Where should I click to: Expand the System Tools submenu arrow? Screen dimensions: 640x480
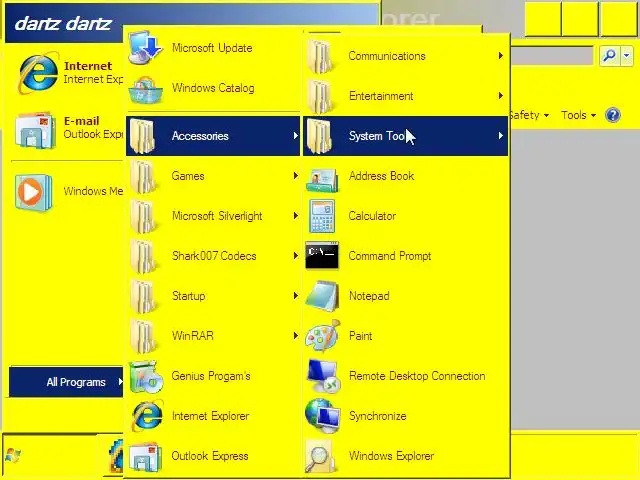pos(500,136)
